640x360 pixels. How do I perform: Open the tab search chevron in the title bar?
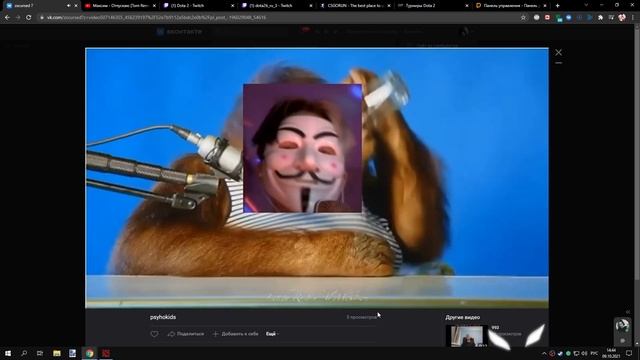(x=586, y=5)
